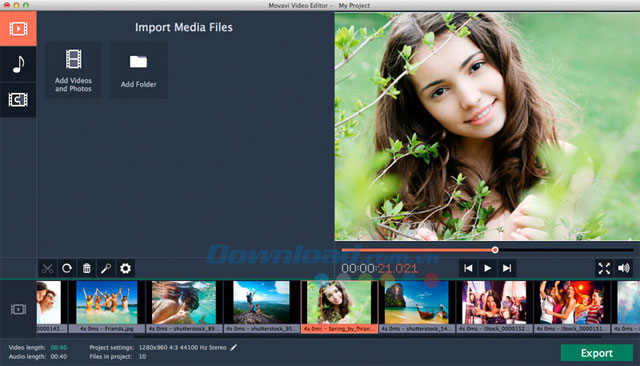Screen dimensions: 640x366
Task: Skip to next frame button
Action: pyautogui.click(x=507, y=268)
